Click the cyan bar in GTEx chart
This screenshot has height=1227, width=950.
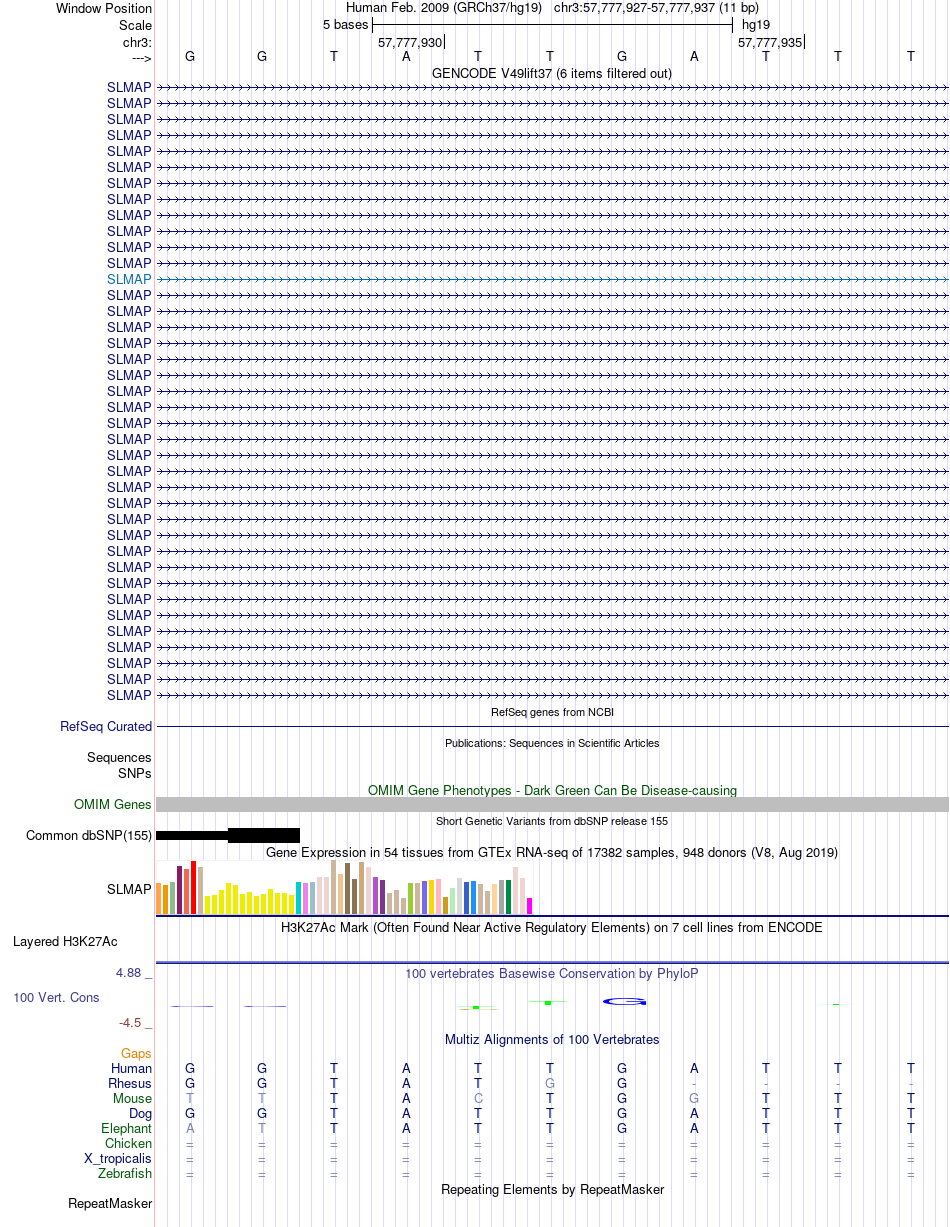point(299,898)
